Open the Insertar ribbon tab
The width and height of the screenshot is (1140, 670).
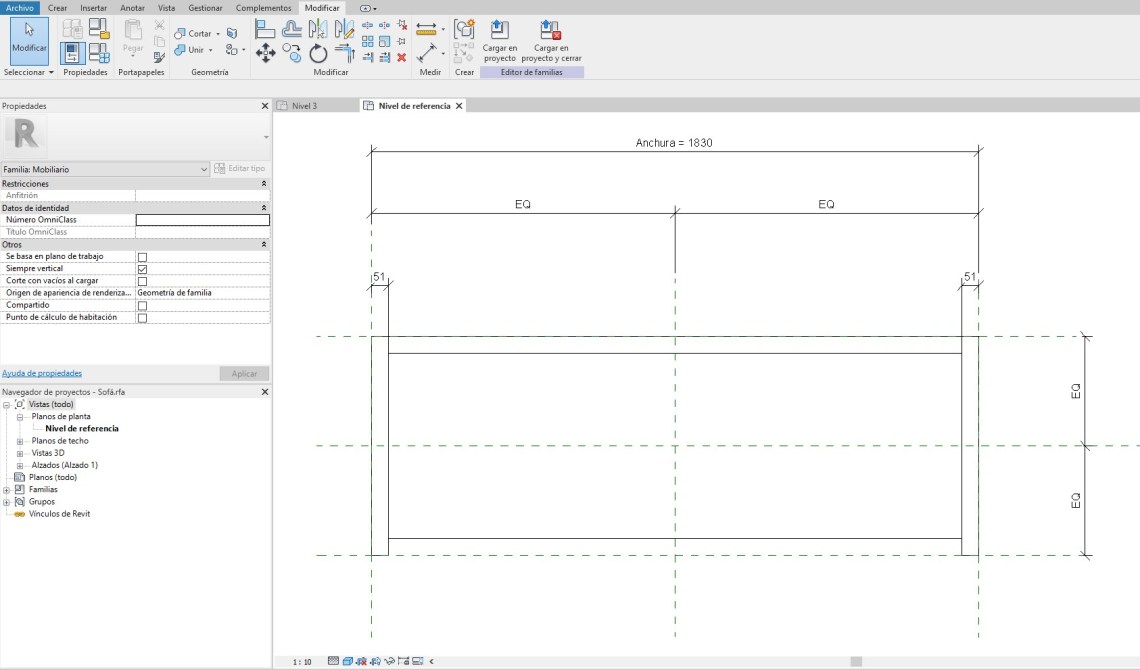click(93, 7)
